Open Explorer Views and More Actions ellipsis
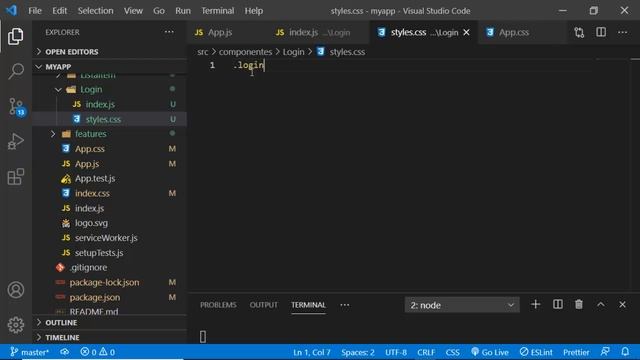The height and width of the screenshot is (360, 640). coord(169,32)
